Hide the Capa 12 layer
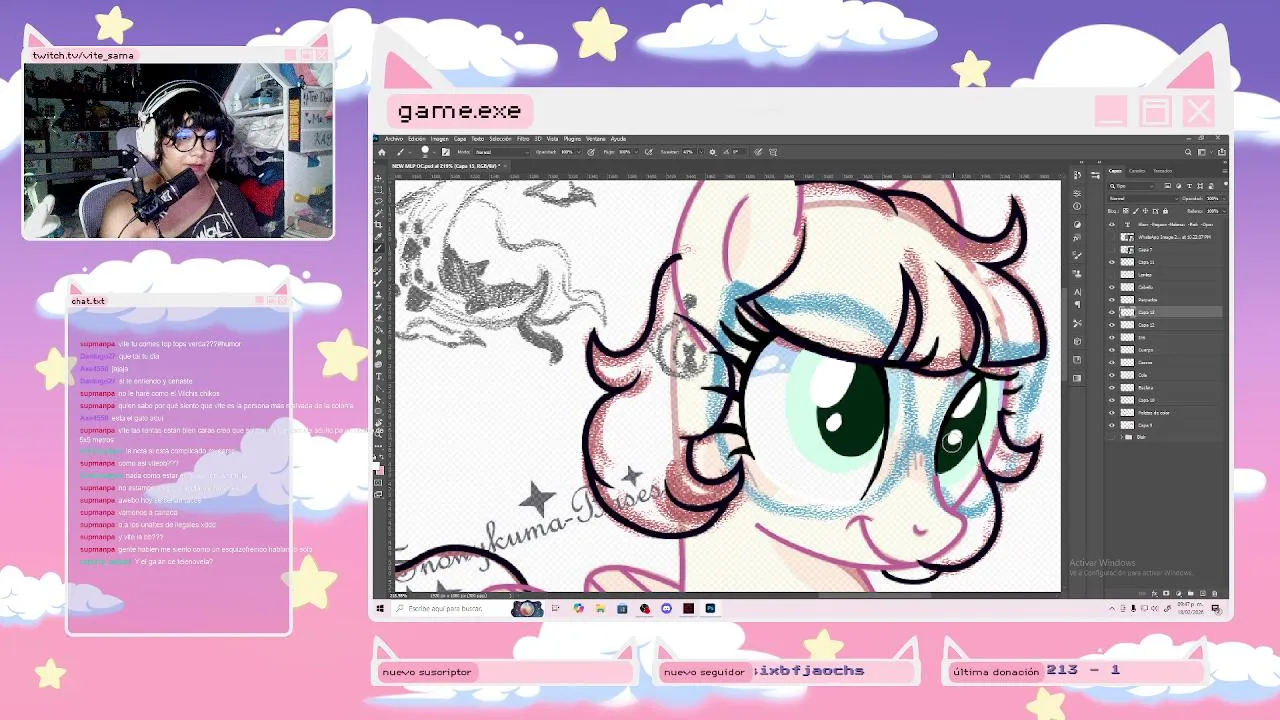 point(1112,324)
